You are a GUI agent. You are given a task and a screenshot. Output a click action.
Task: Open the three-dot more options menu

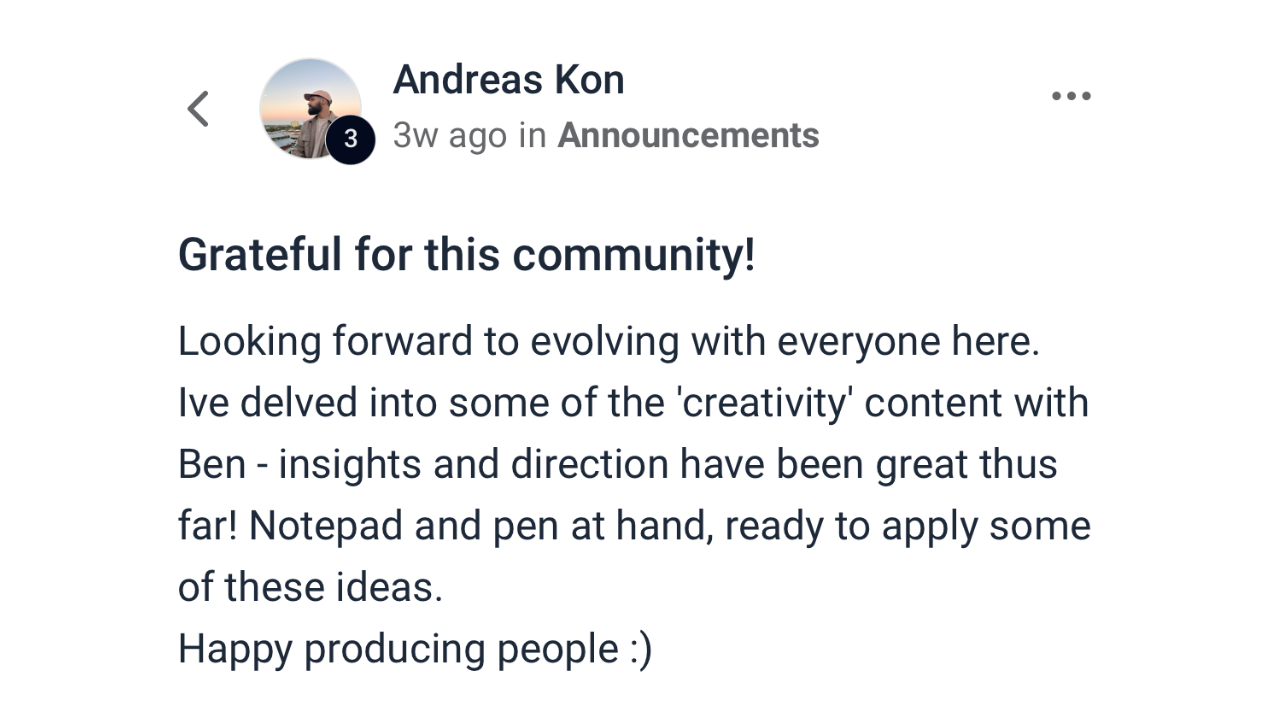[1071, 96]
